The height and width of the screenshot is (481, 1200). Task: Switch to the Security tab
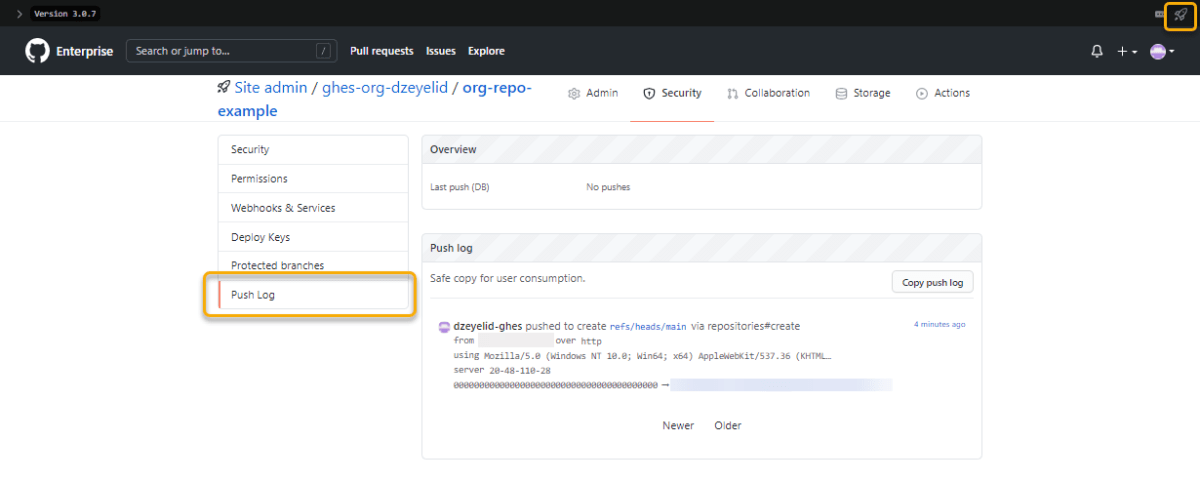pos(672,93)
